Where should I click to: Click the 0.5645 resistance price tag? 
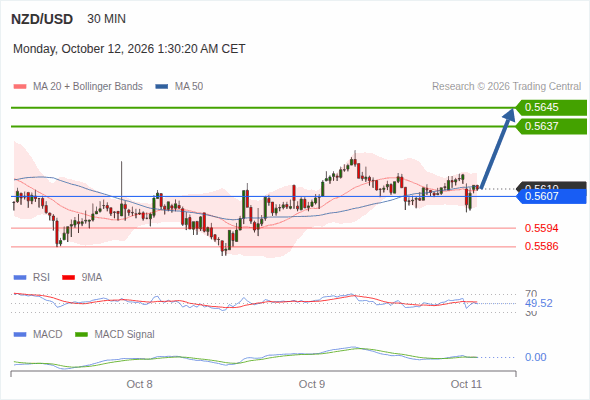[x=551, y=108]
